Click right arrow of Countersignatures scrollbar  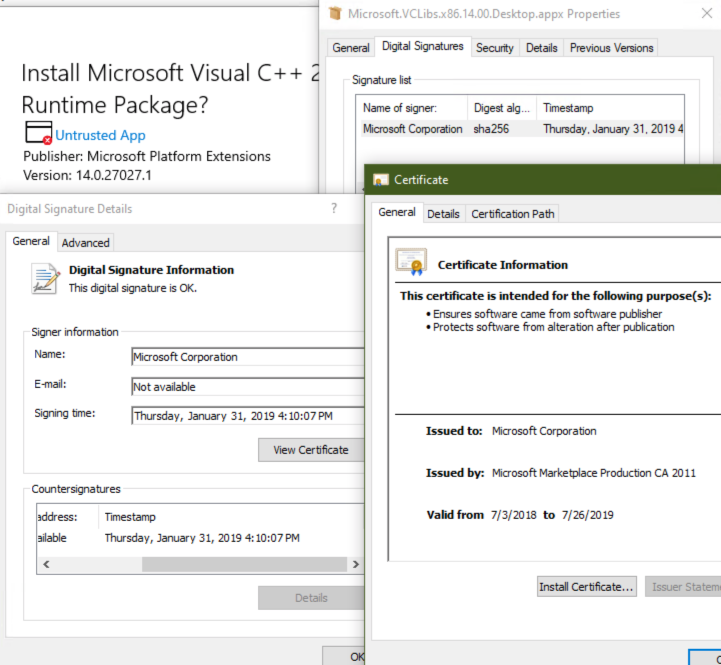point(355,564)
